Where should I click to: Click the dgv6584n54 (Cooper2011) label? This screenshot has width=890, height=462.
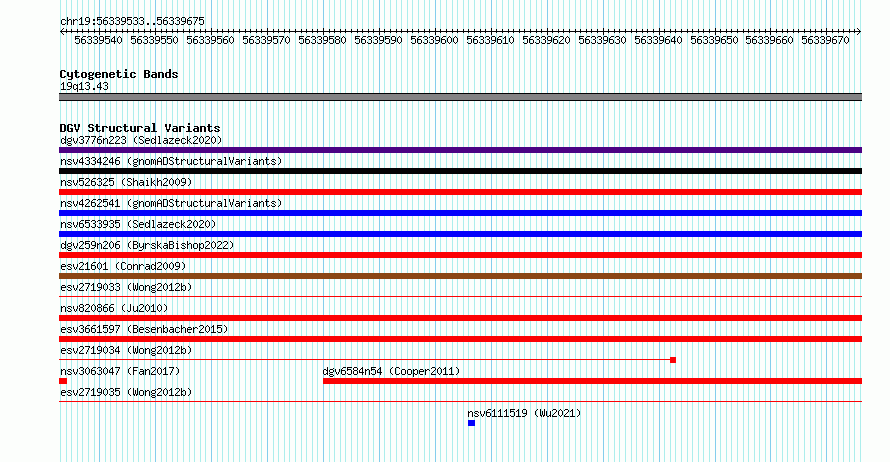tap(391, 371)
